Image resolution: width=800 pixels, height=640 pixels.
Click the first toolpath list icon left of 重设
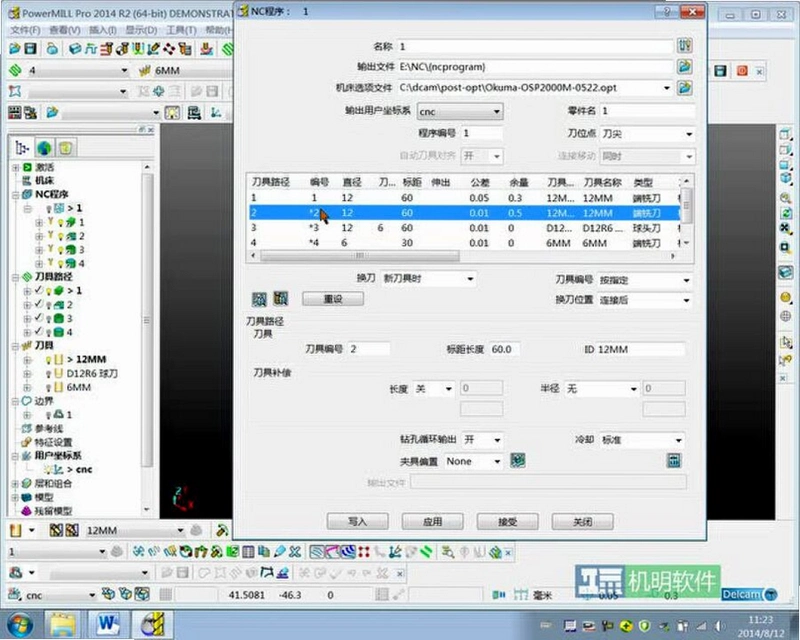[259, 299]
